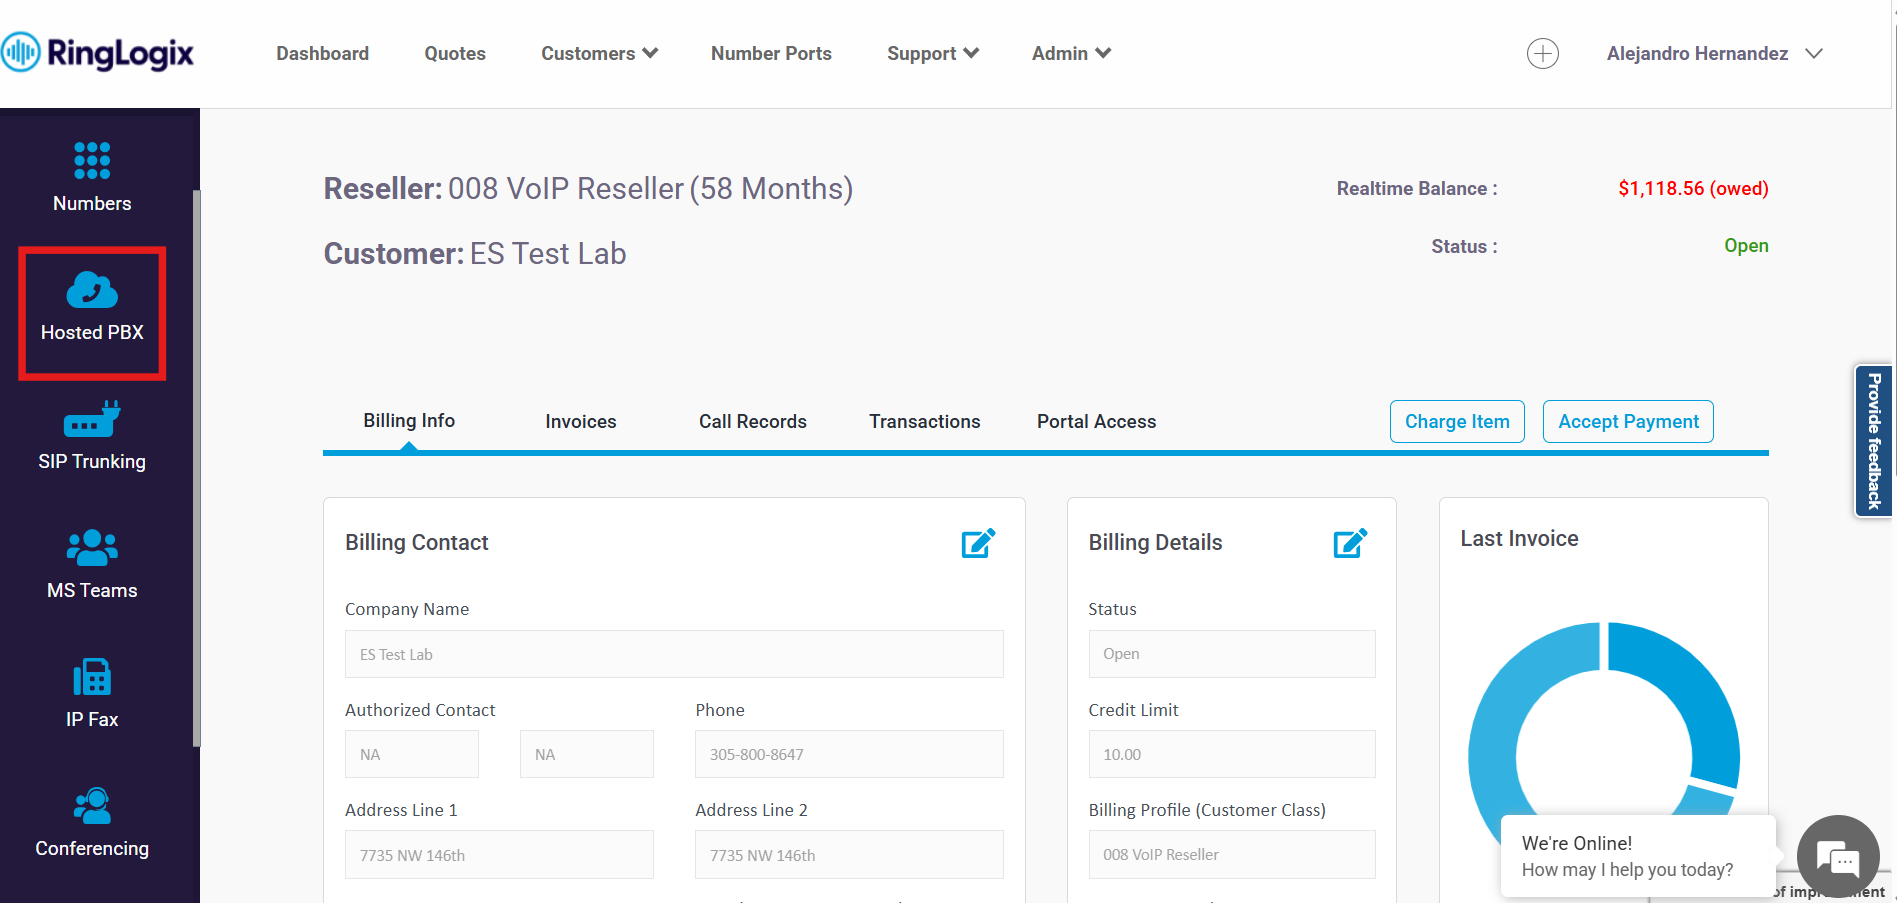The height and width of the screenshot is (903, 1897).
Task: Open Quotes page
Action: tap(455, 53)
